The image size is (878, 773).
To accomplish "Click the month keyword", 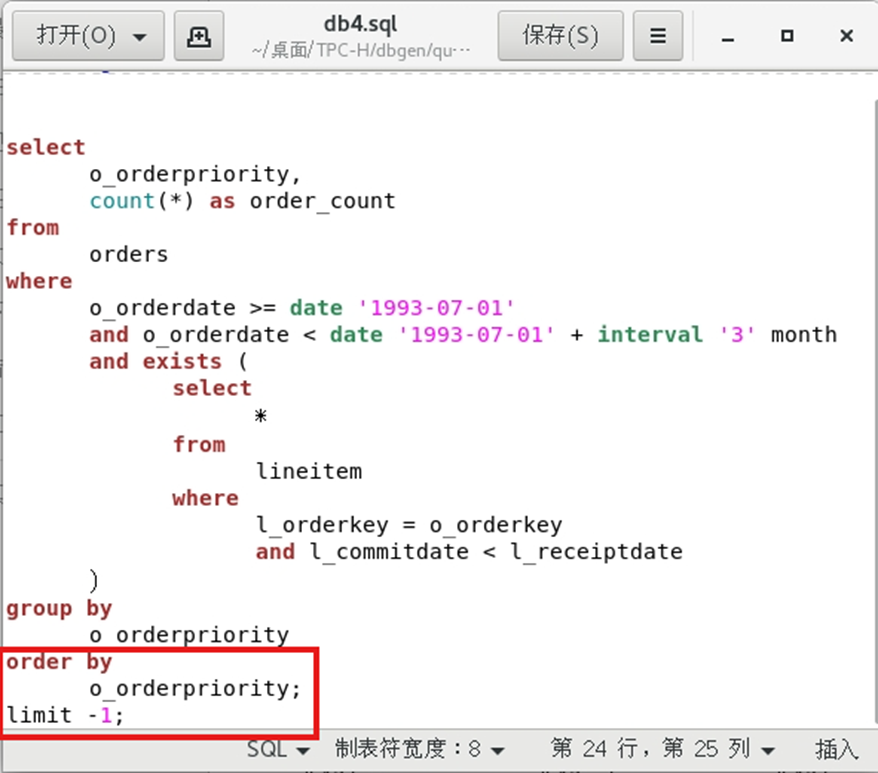I will coord(804,334).
